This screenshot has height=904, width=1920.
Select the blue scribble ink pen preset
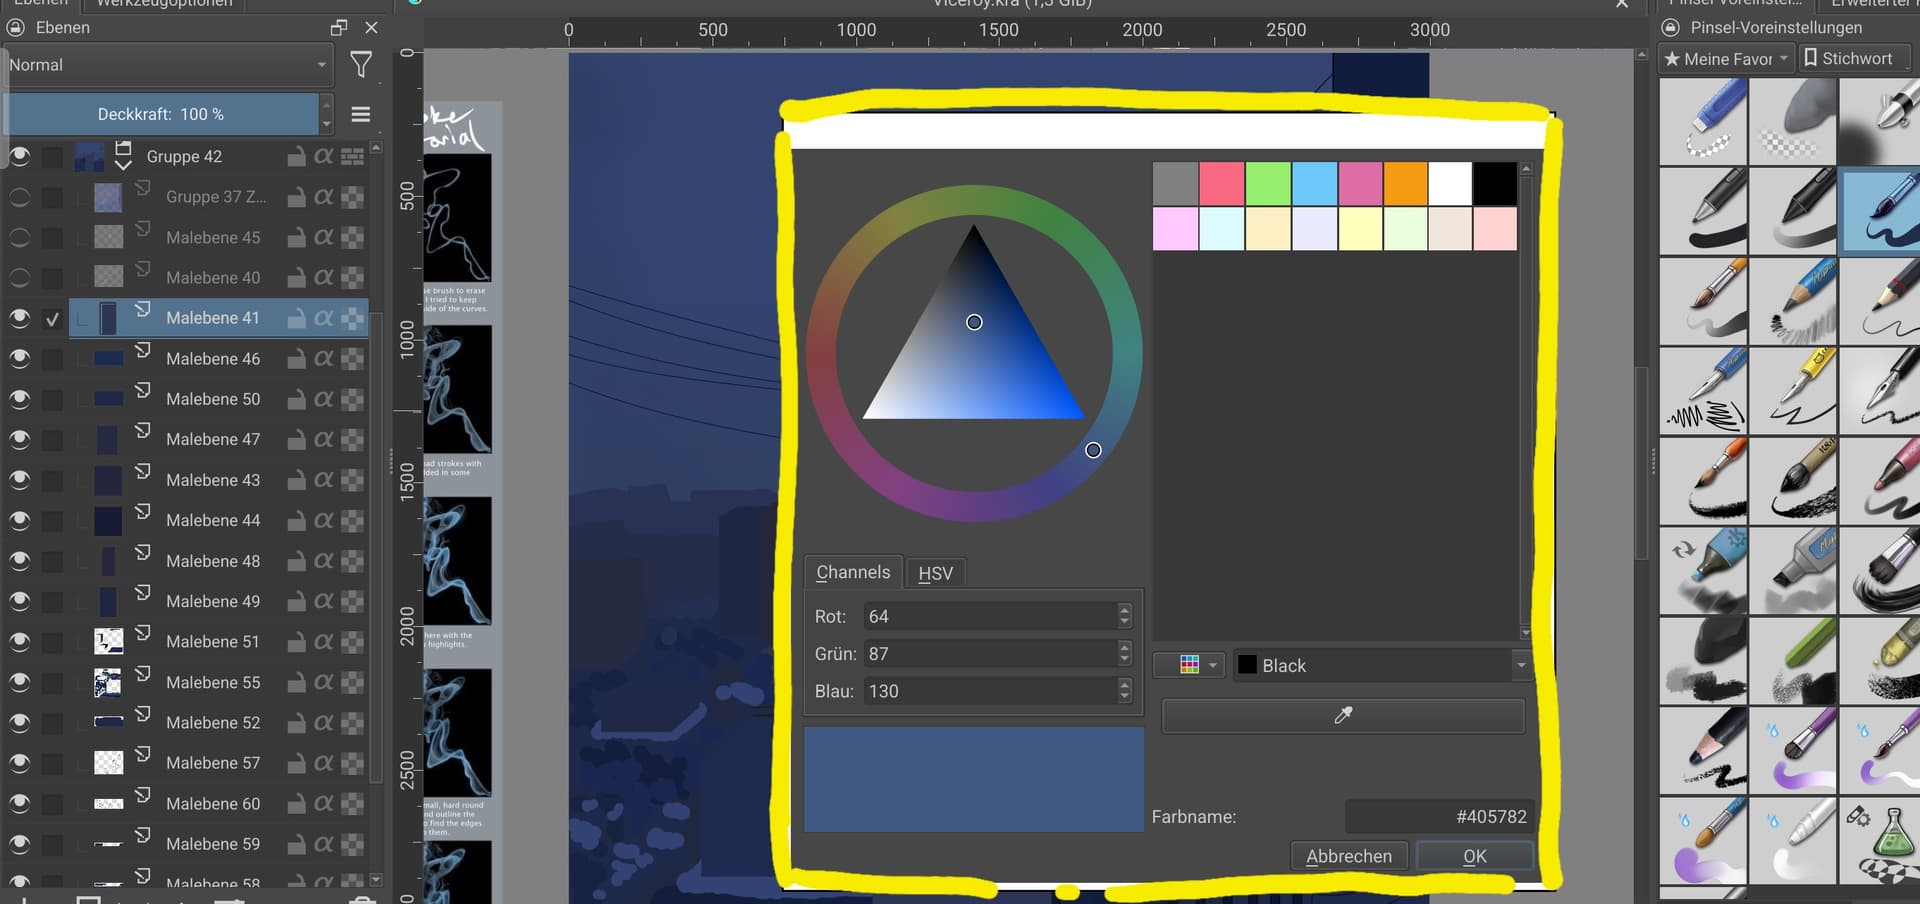coord(1703,391)
